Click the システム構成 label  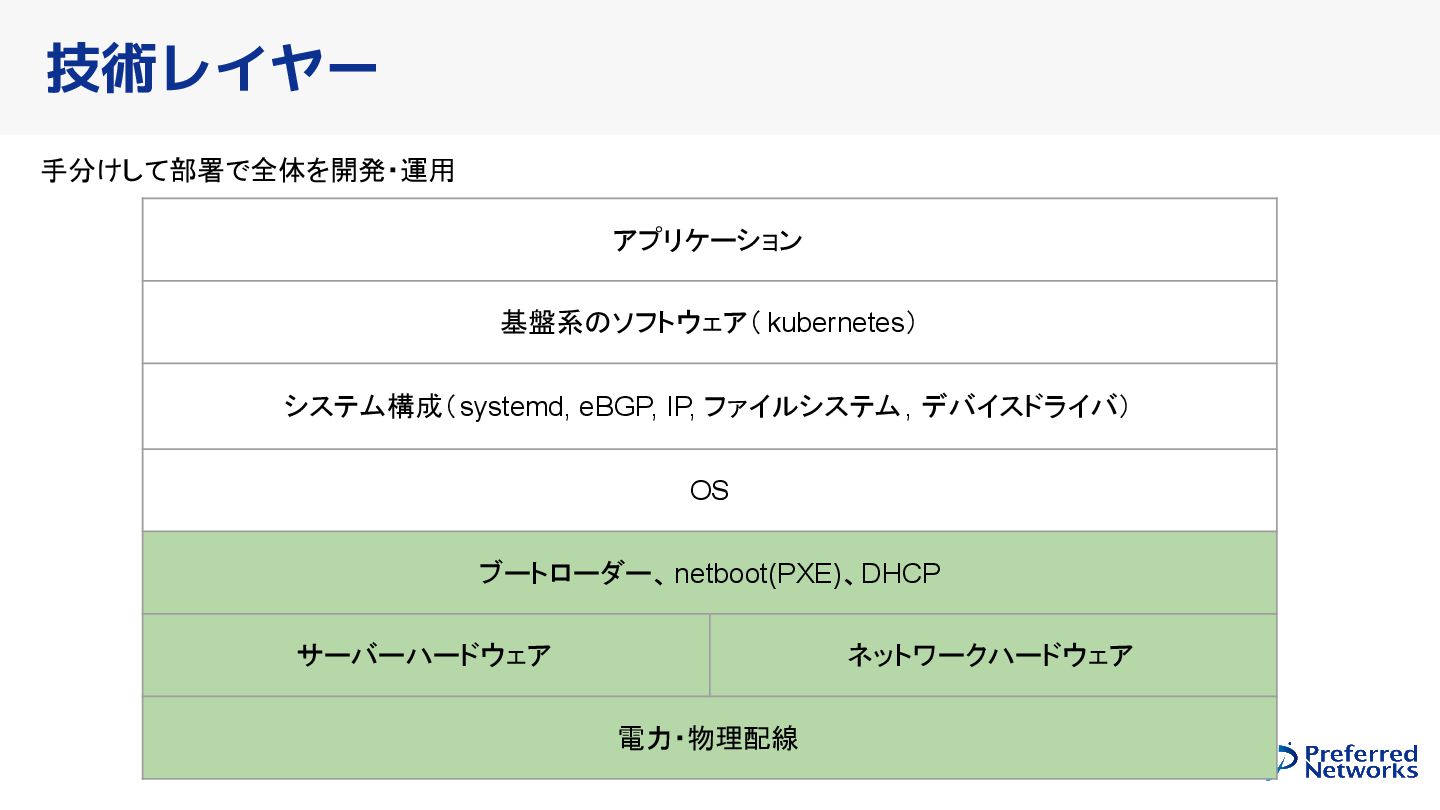363,407
